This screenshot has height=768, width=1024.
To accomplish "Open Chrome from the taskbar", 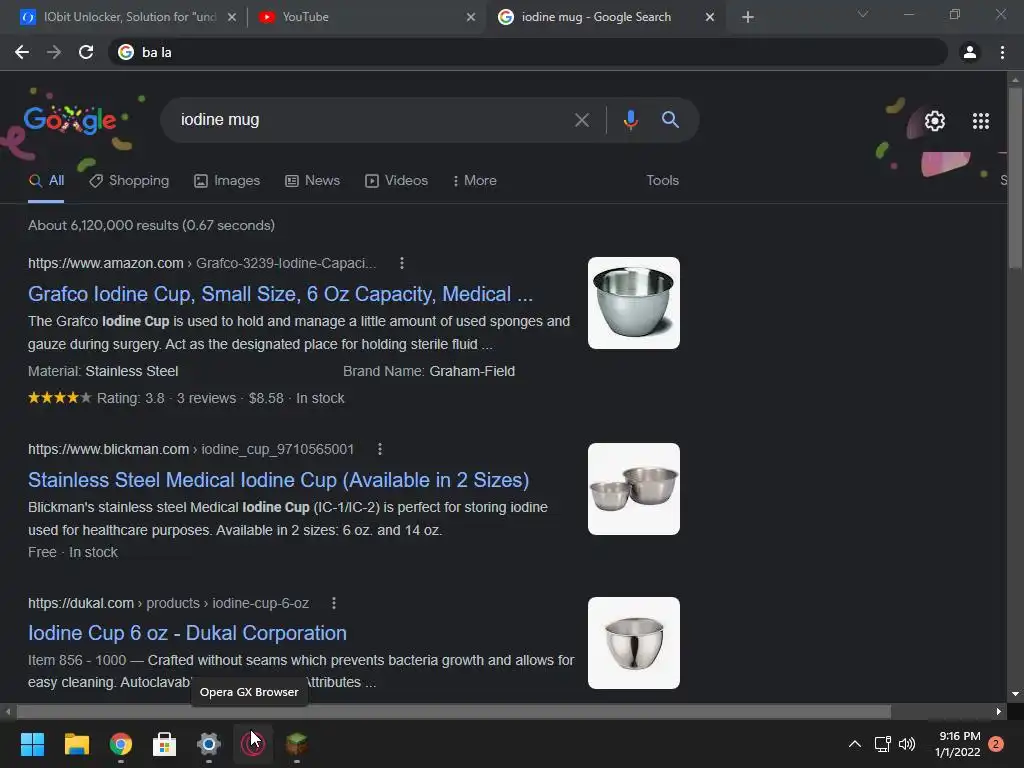I will pyautogui.click(x=121, y=744).
